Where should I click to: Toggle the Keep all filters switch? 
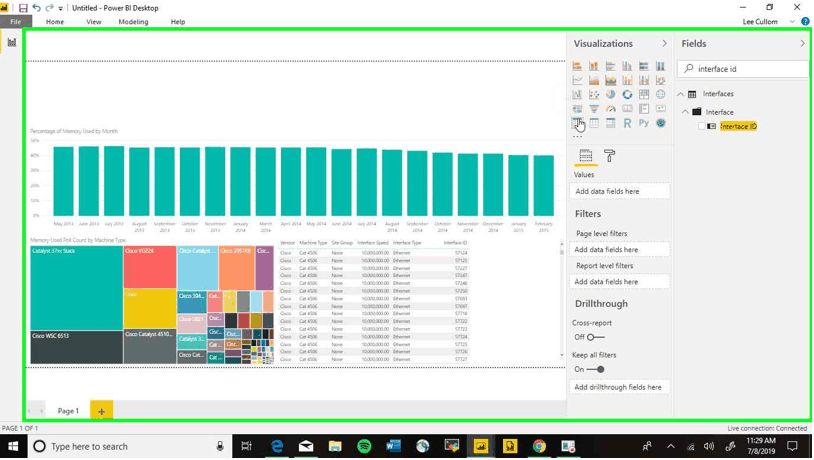tap(595, 369)
